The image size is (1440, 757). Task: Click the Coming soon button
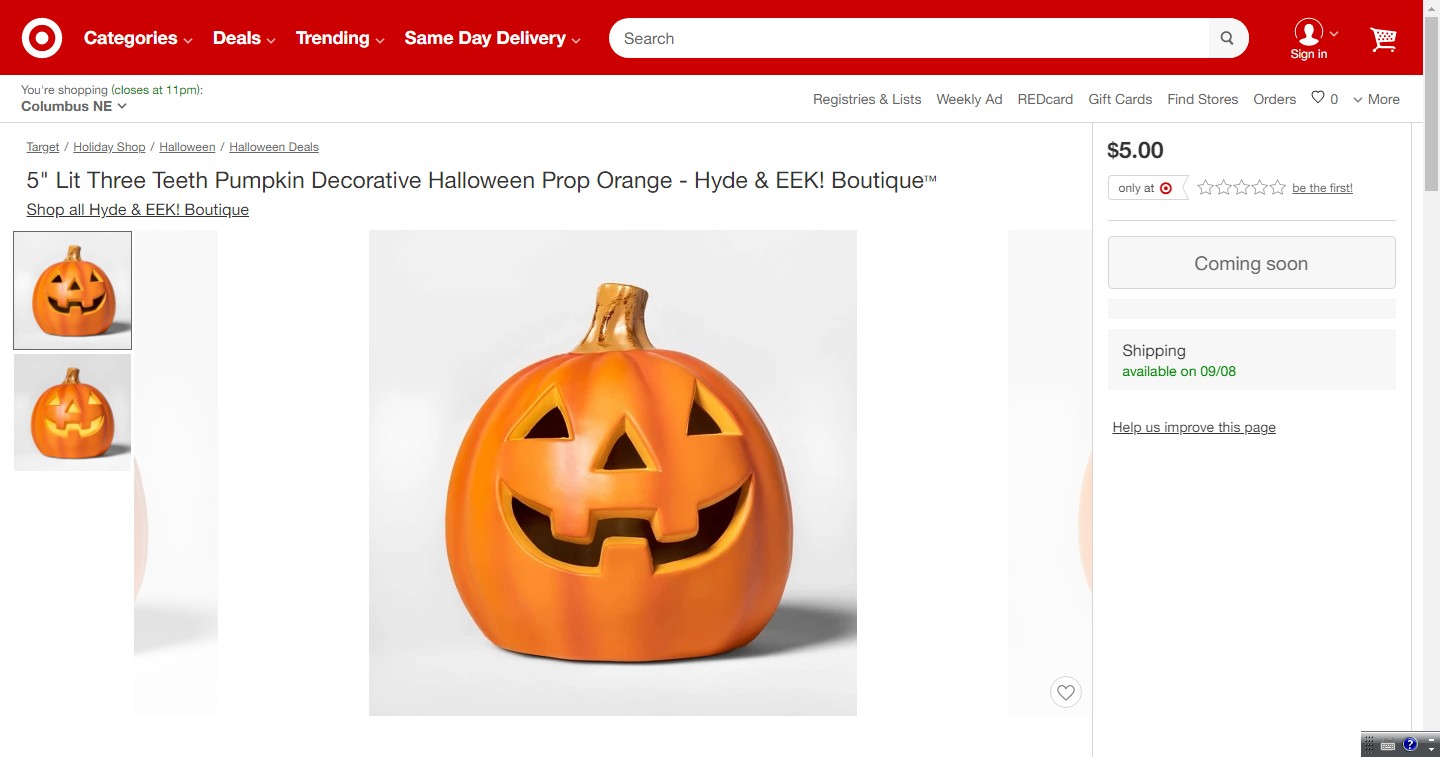(x=1251, y=263)
